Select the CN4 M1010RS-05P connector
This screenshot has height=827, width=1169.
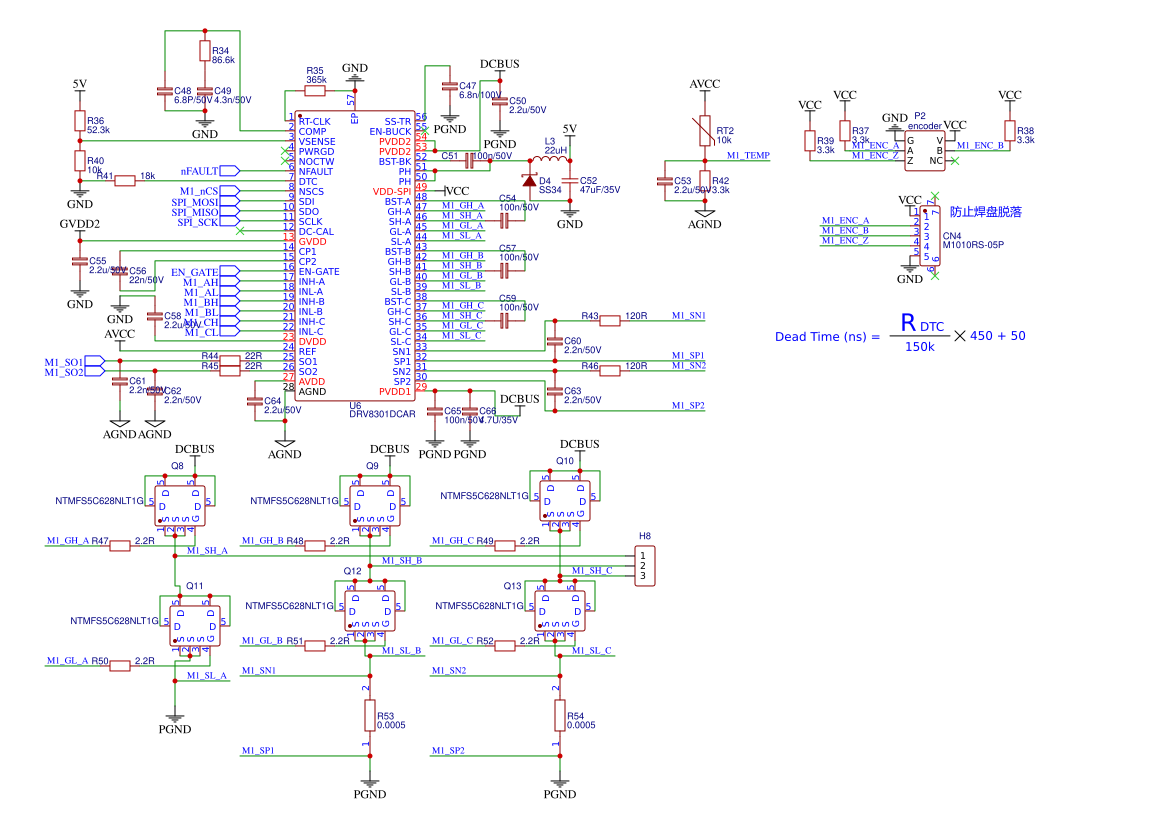(x=930, y=236)
